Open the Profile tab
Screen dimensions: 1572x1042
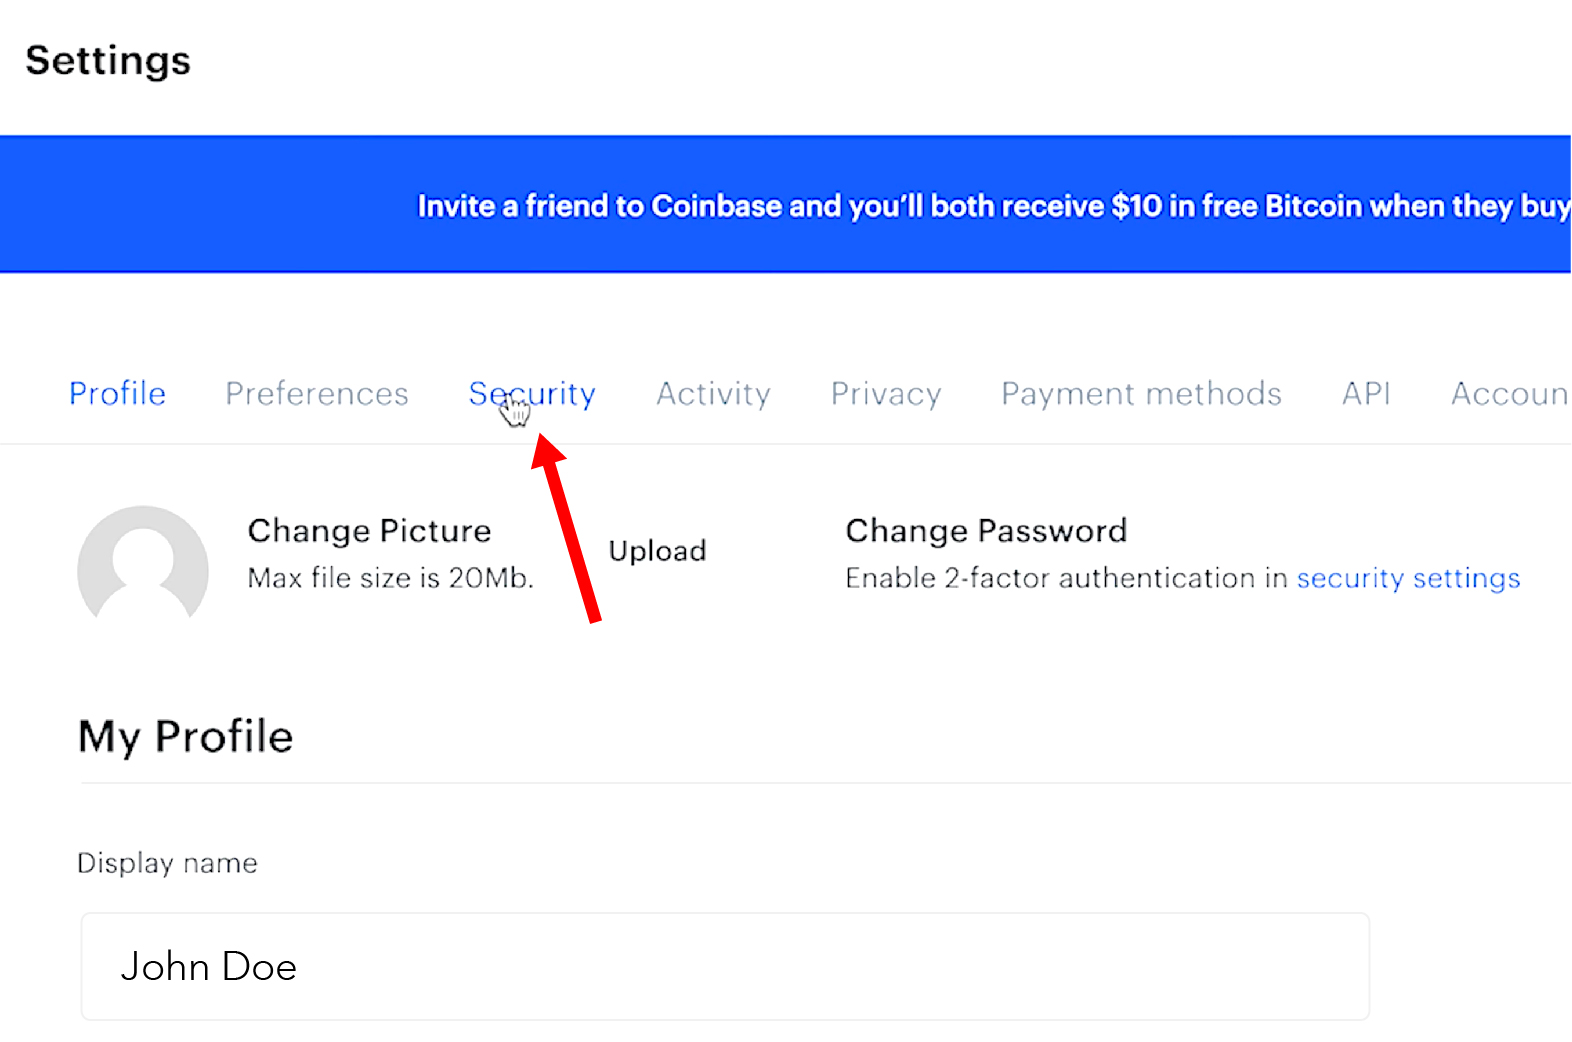click(117, 394)
